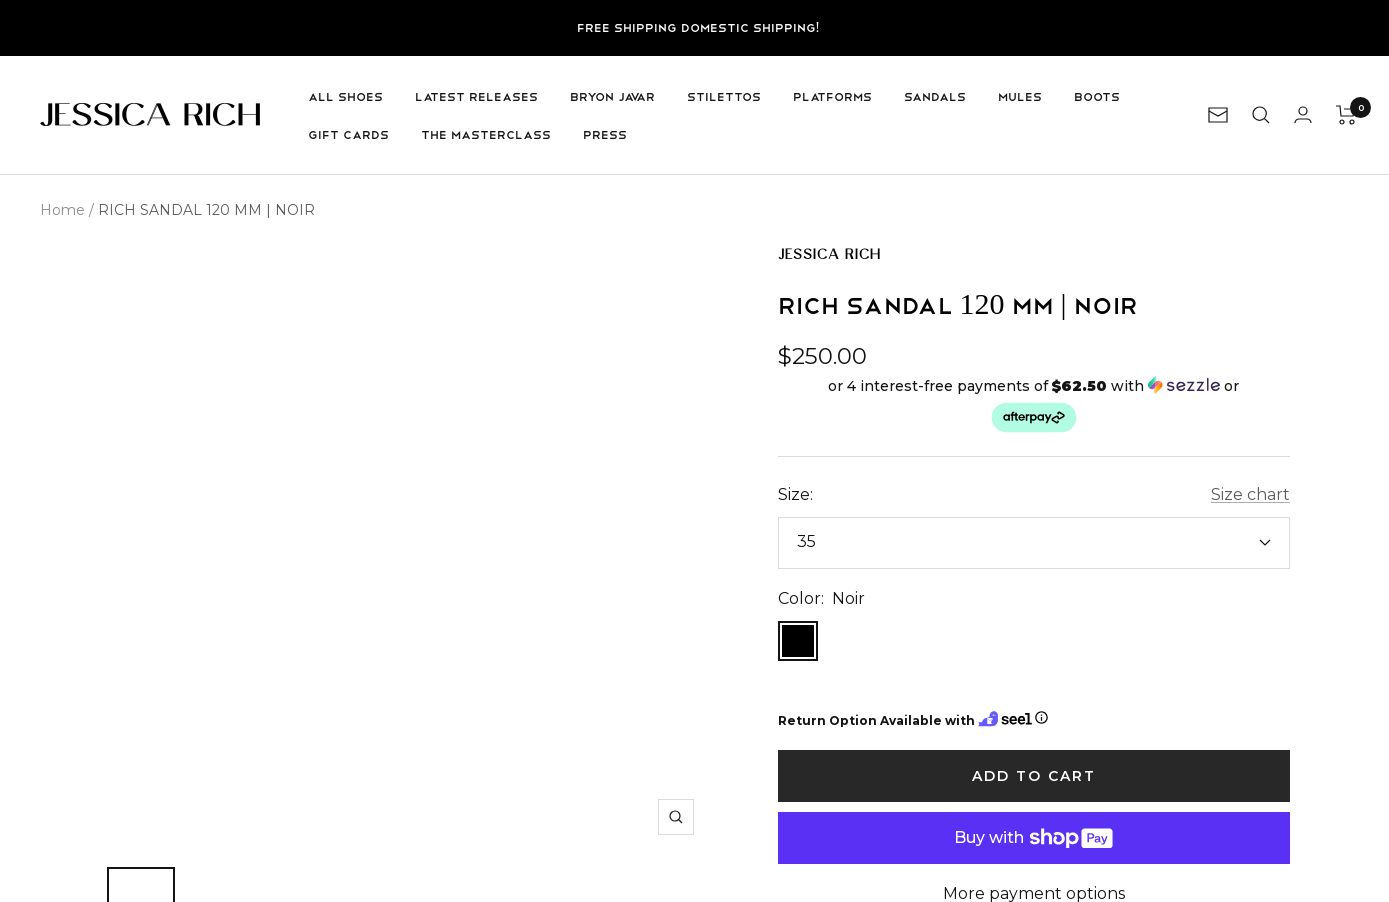Click the image zoom magnifier button
1389x902 pixels.
tap(676, 817)
